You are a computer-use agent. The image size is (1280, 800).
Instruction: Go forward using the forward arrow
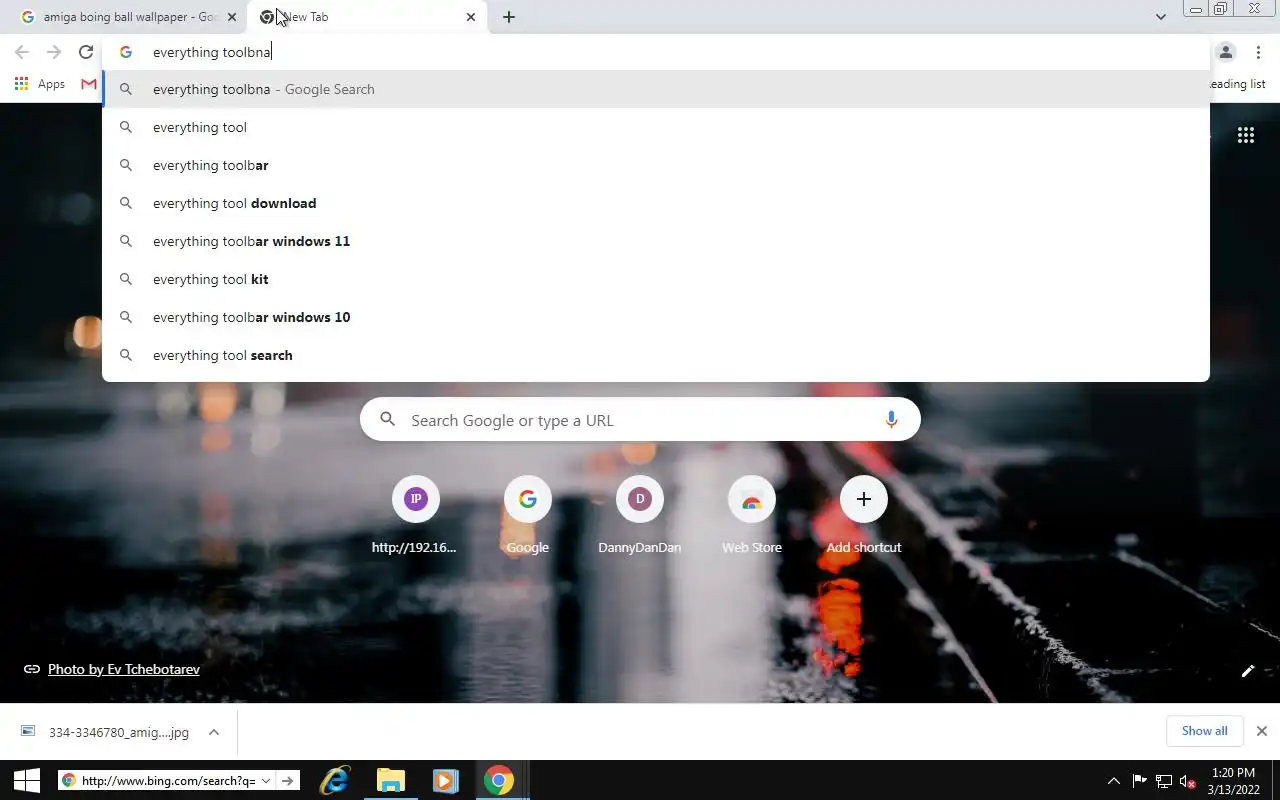pos(54,52)
